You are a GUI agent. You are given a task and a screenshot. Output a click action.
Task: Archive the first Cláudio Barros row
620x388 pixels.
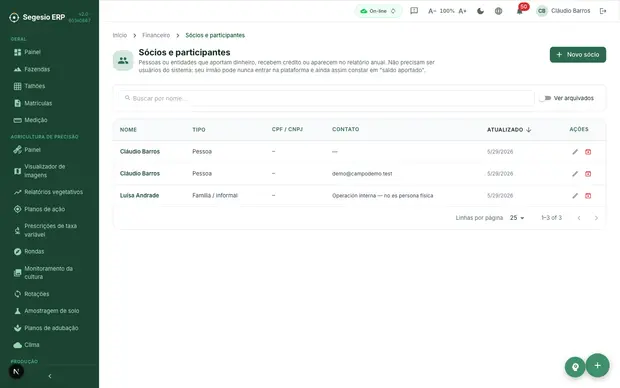[588, 152]
